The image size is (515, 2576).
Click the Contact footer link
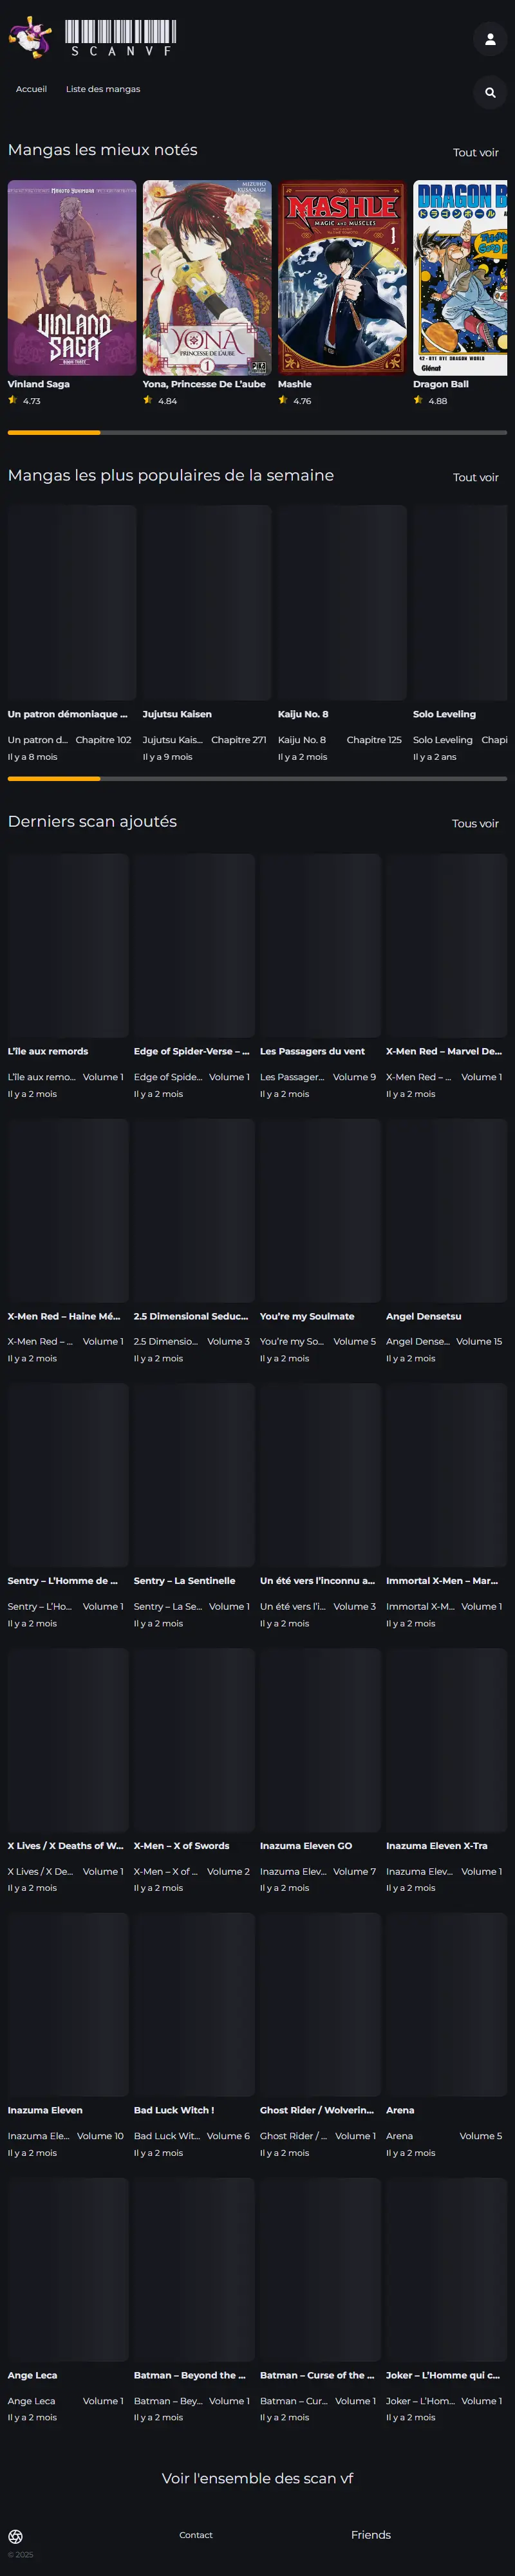(x=196, y=2534)
